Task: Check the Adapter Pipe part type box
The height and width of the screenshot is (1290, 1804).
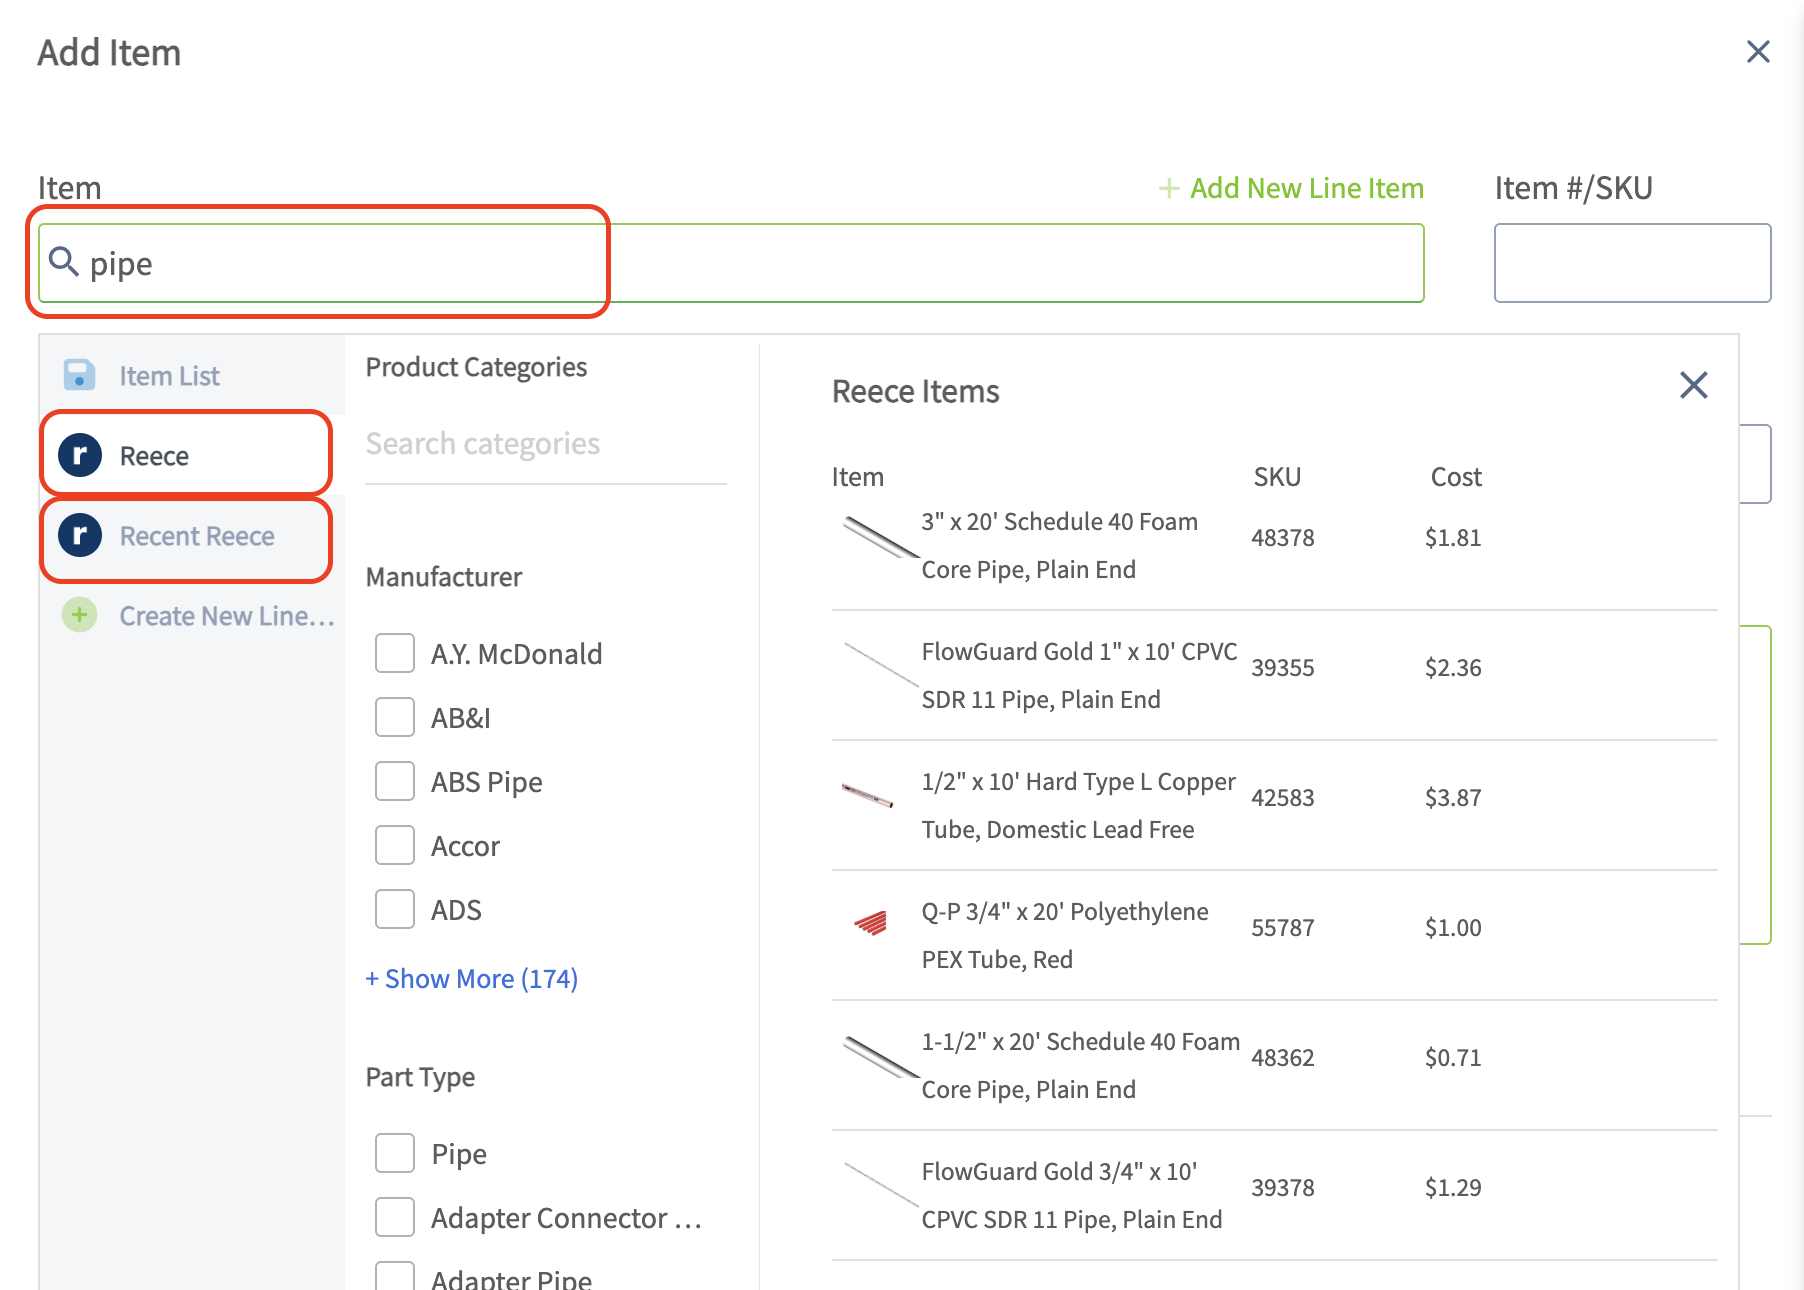Action: pyautogui.click(x=395, y=1276)
